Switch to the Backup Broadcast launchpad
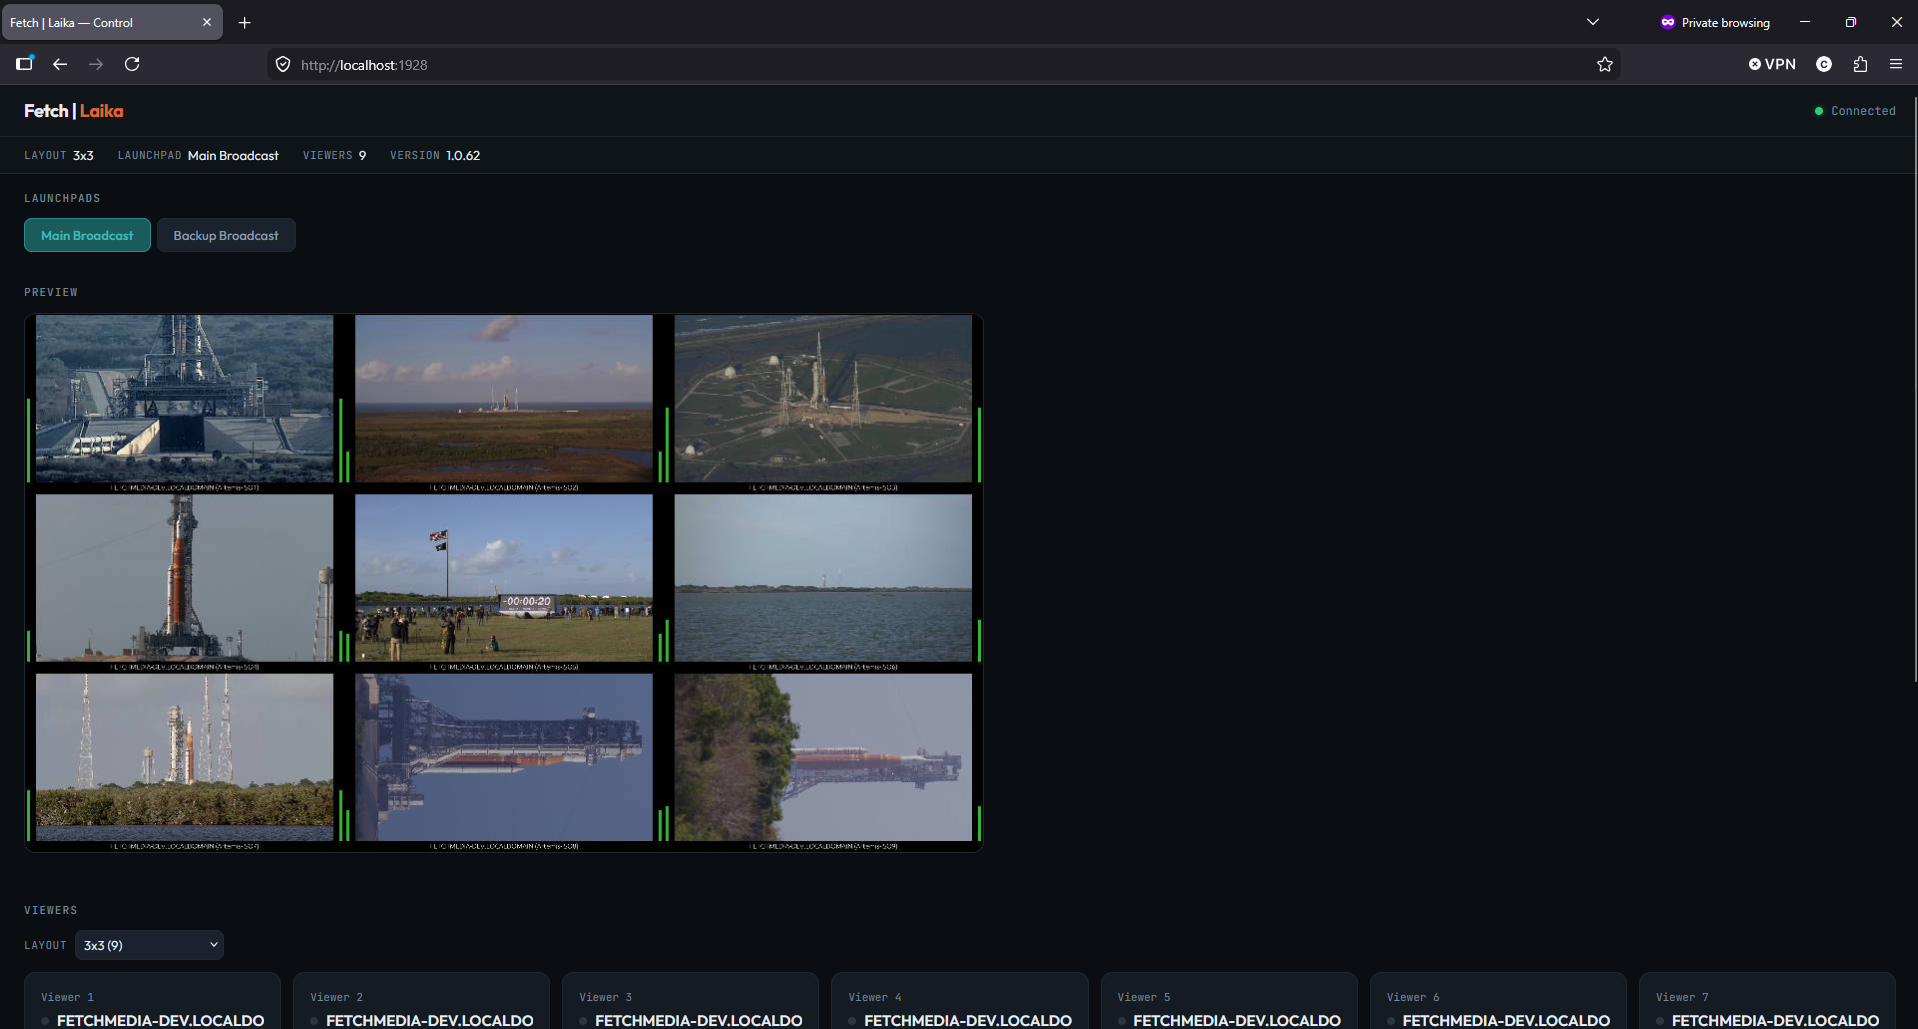 coord(226,235)
